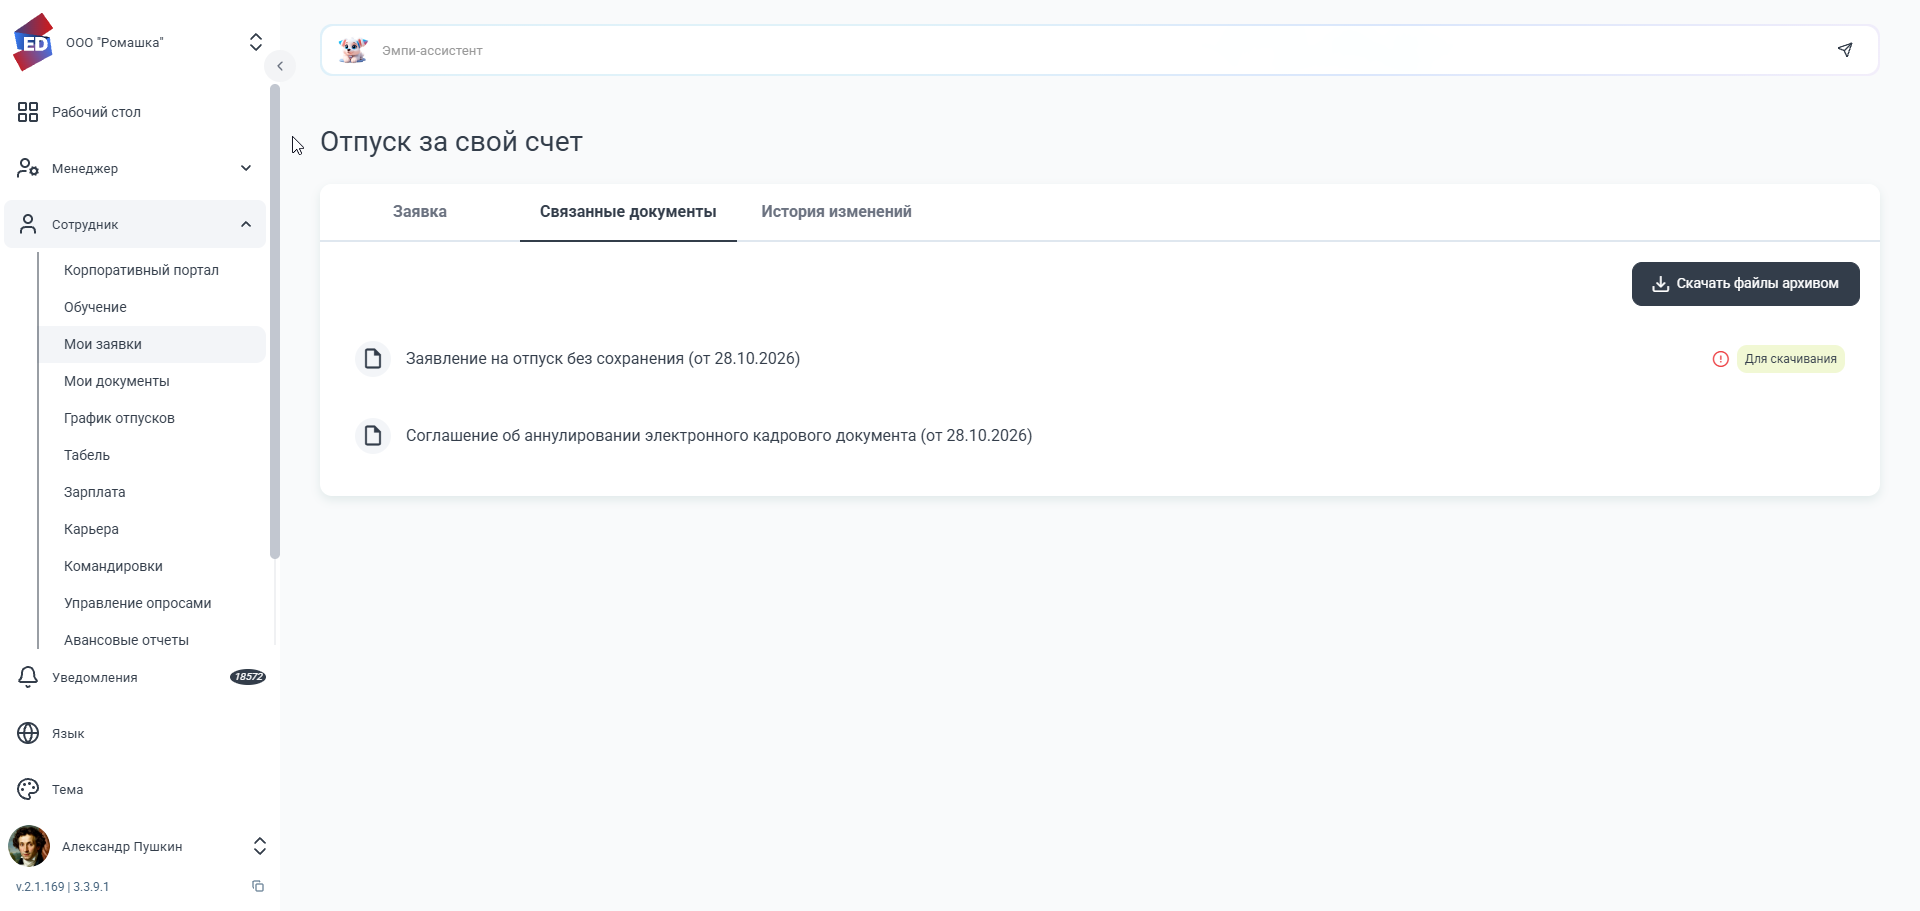
Task: Click the Отпуск за свой счет heading
Action: 451,142
